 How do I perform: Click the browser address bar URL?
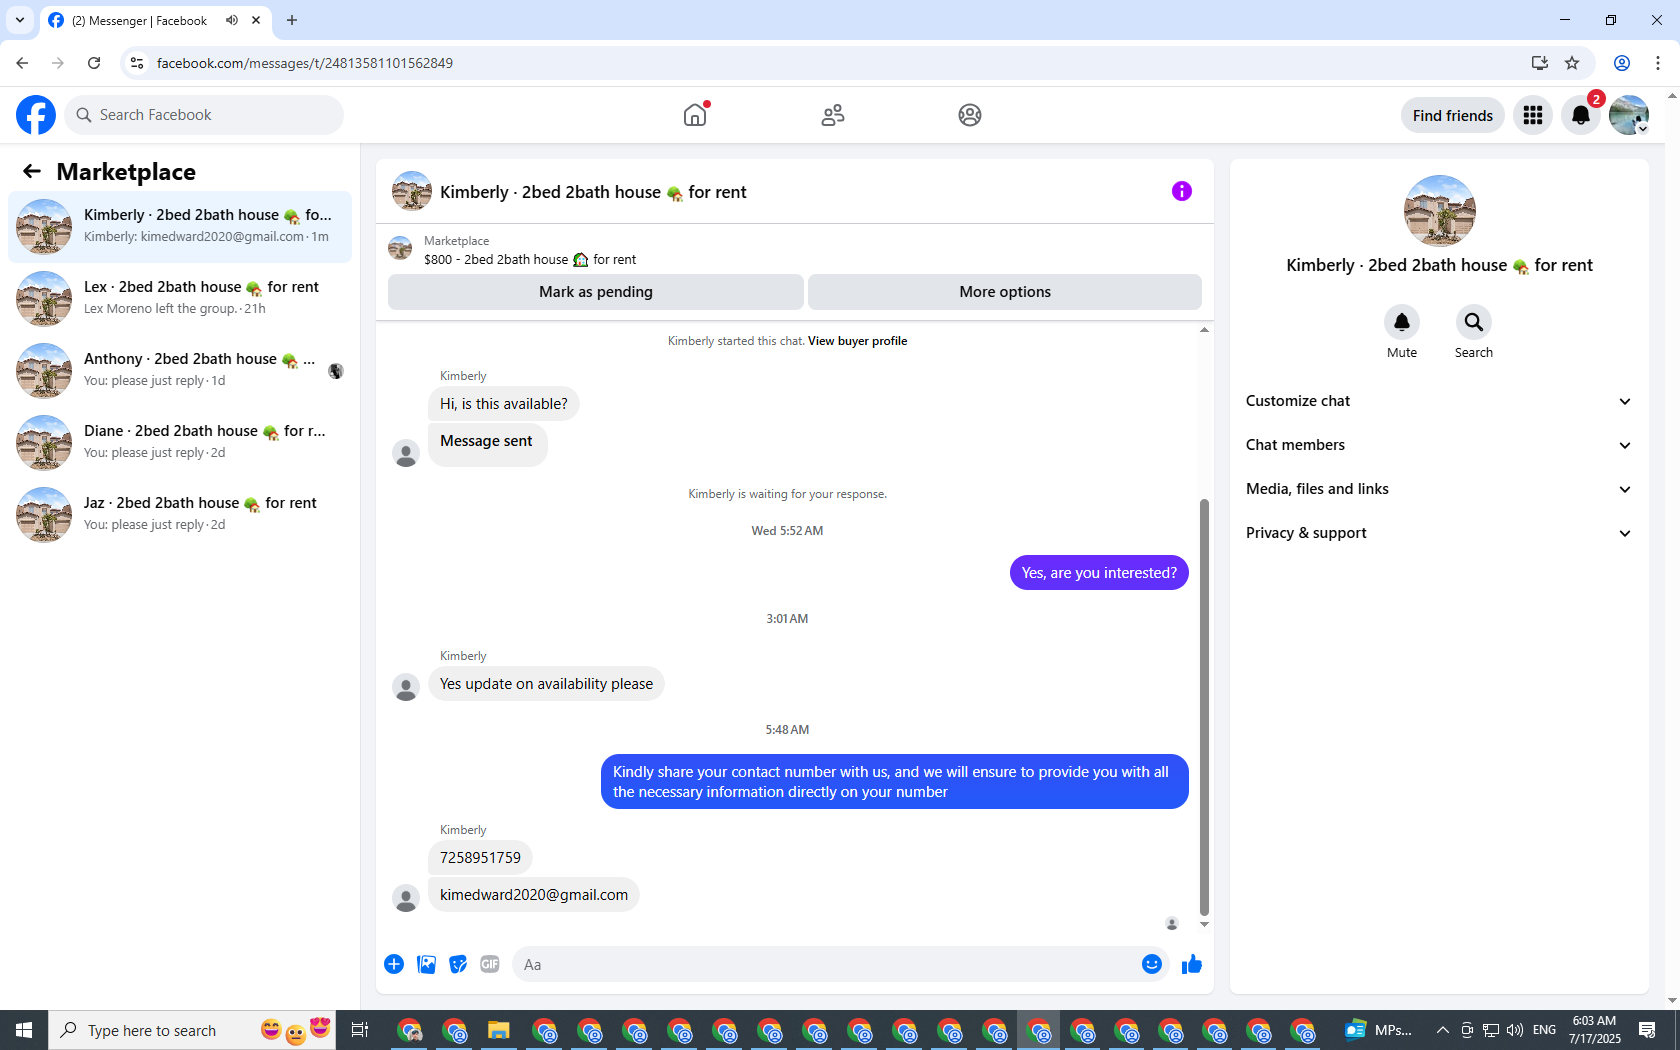point(305,63)
